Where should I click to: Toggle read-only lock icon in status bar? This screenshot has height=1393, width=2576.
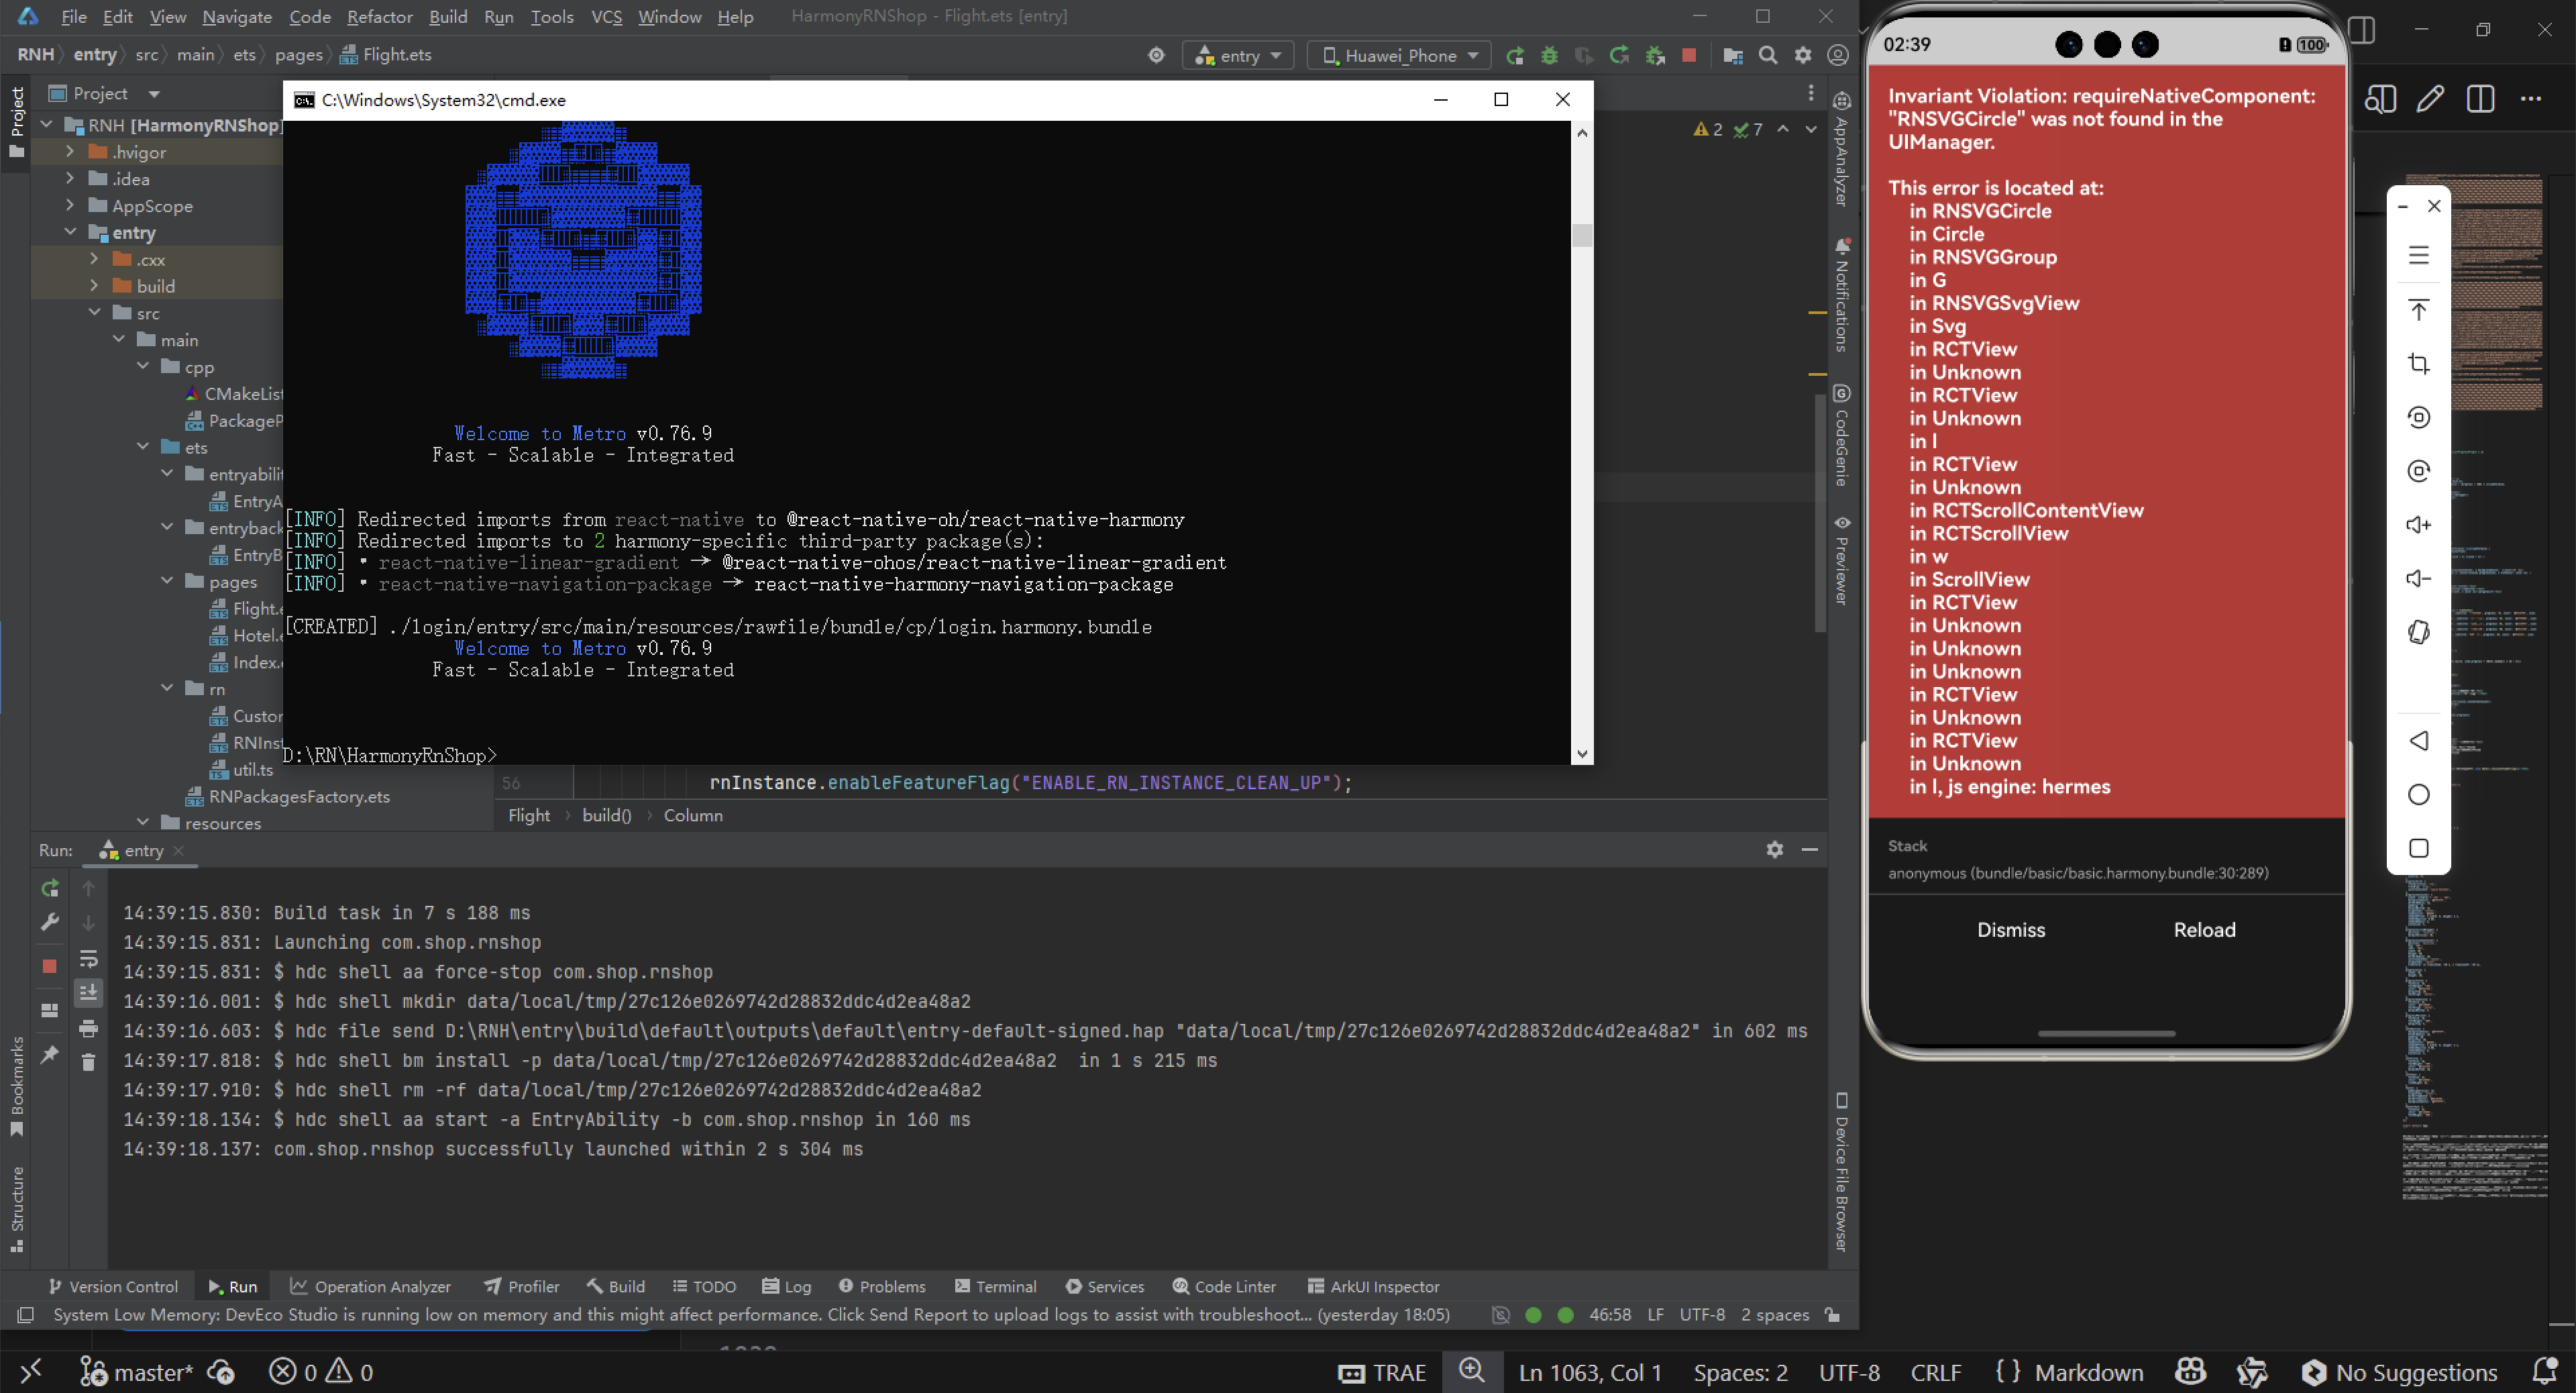[x=1833, y=1315]
